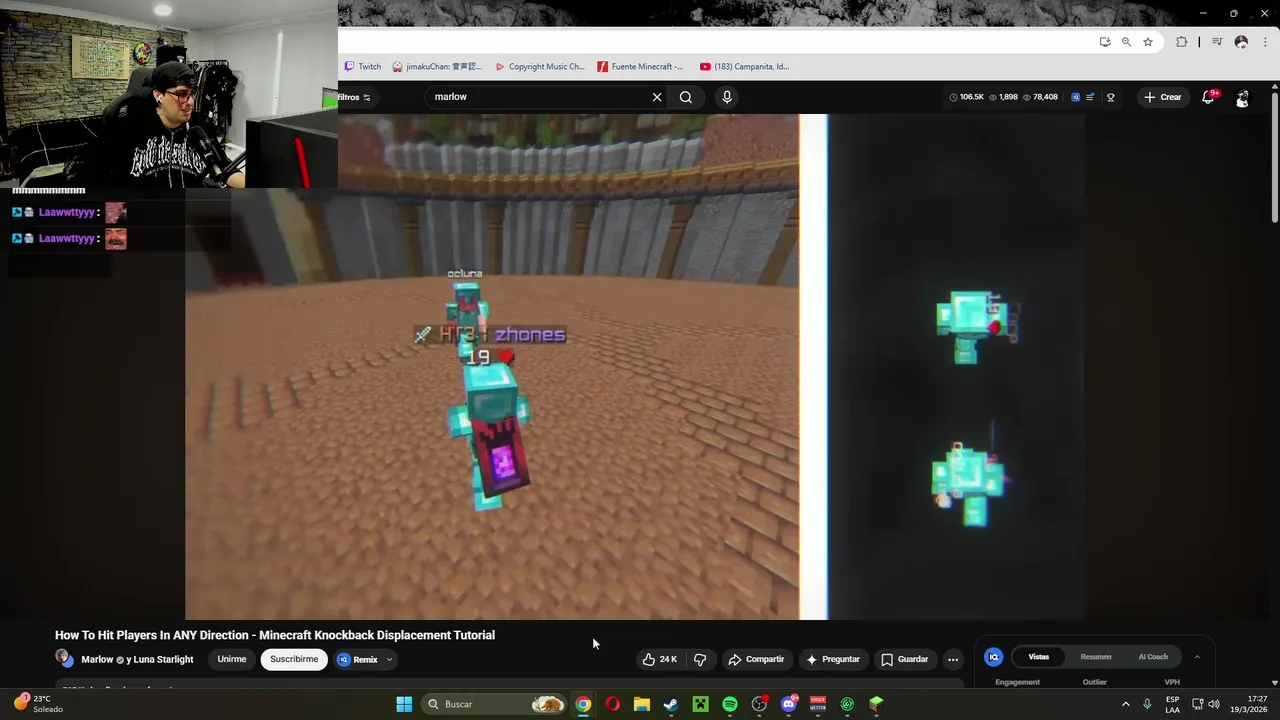Open Discord from the taskbar
Screen dimensions: 1280x720
[x=789, y=704]
